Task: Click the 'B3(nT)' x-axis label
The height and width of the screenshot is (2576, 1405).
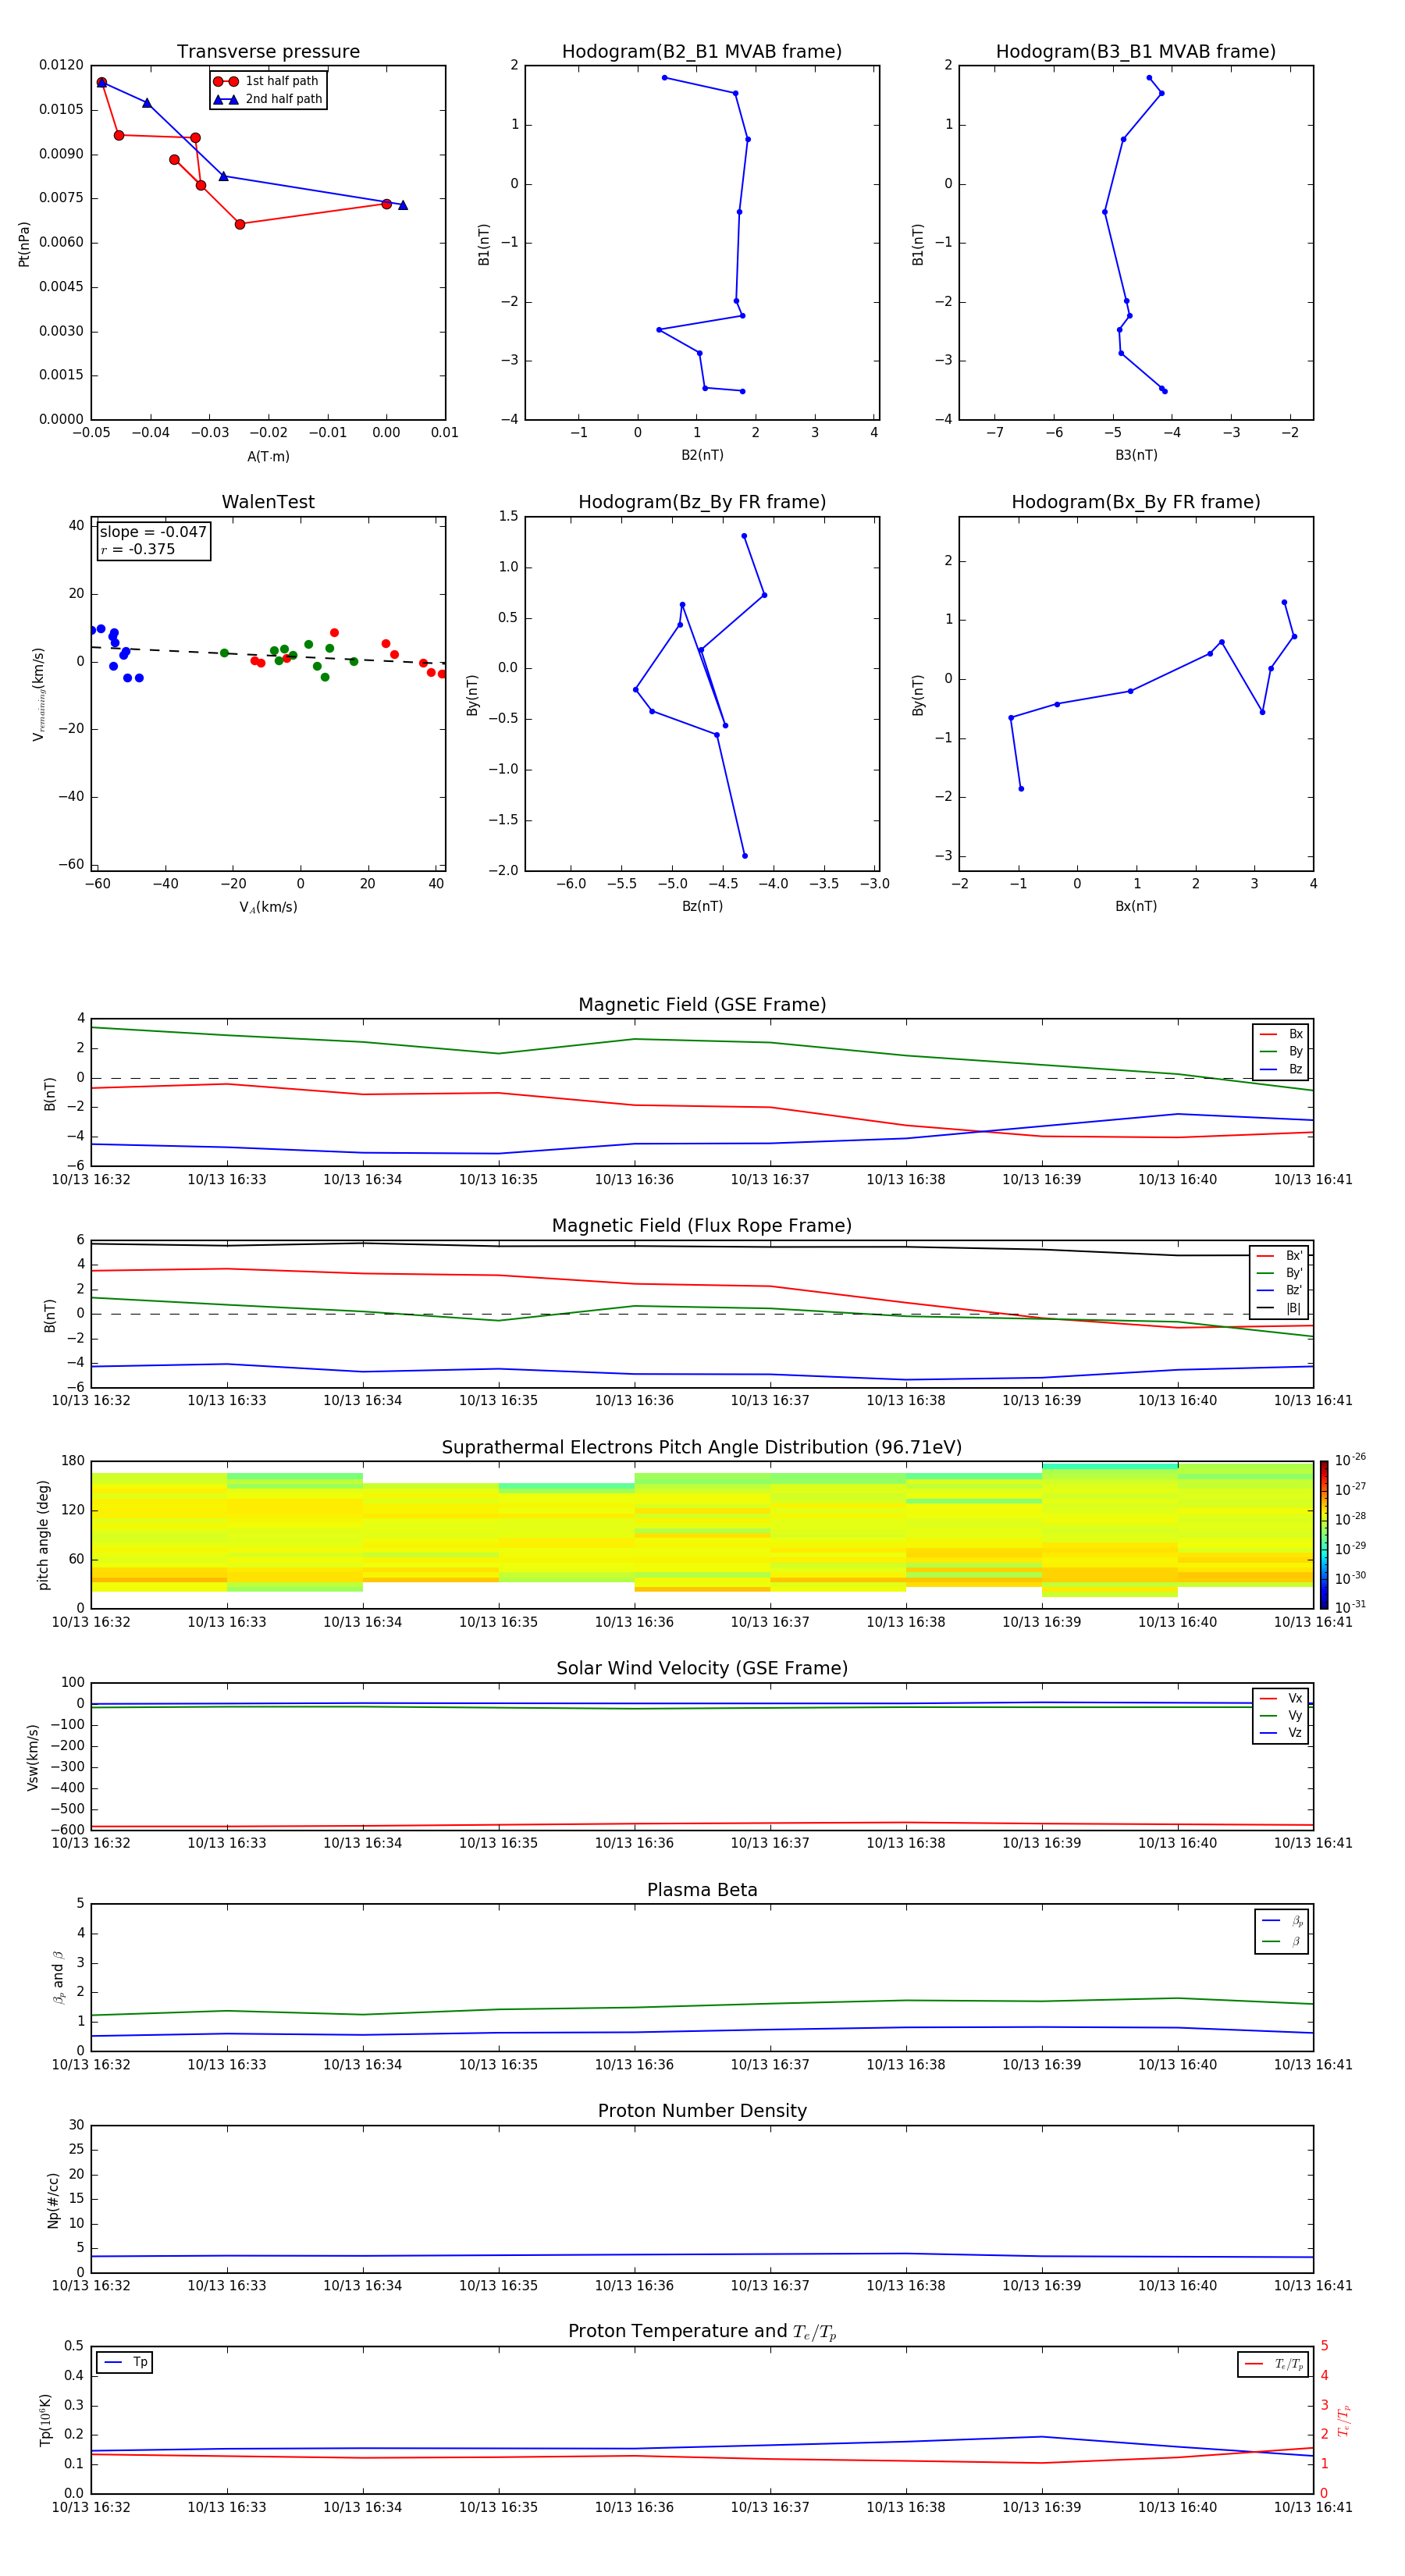Action: pos(1136,455)
